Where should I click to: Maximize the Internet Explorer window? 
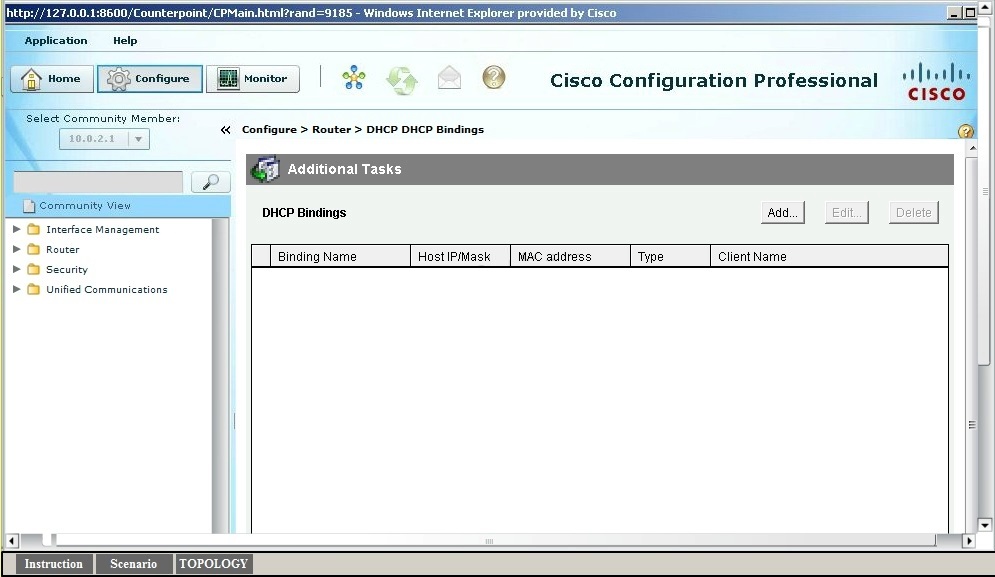[x=969, y=13]
